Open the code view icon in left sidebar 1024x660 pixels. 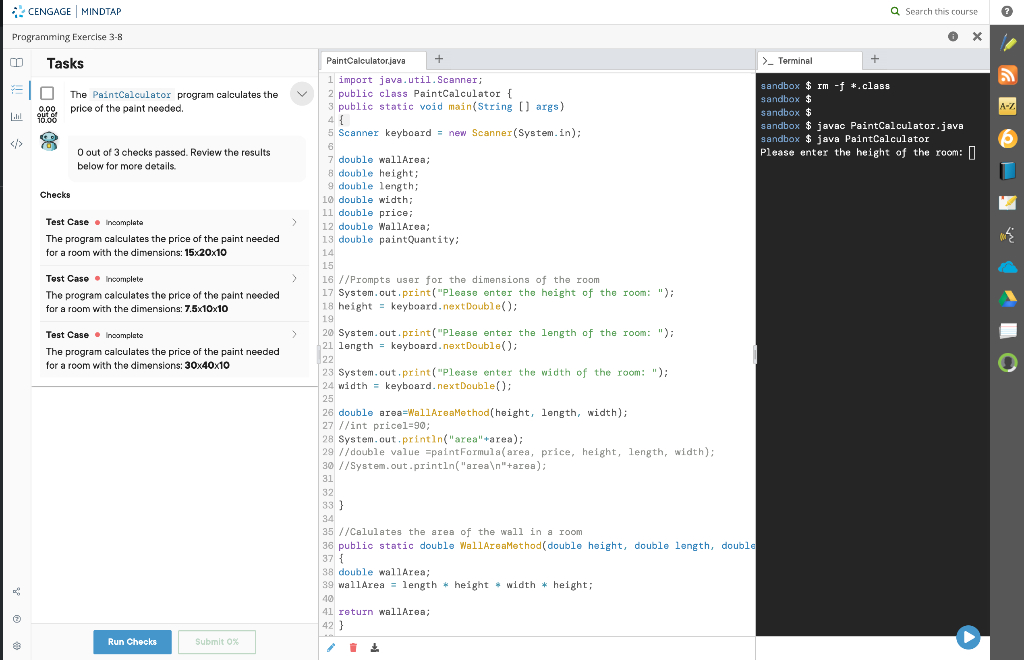(x=15, y=143)
